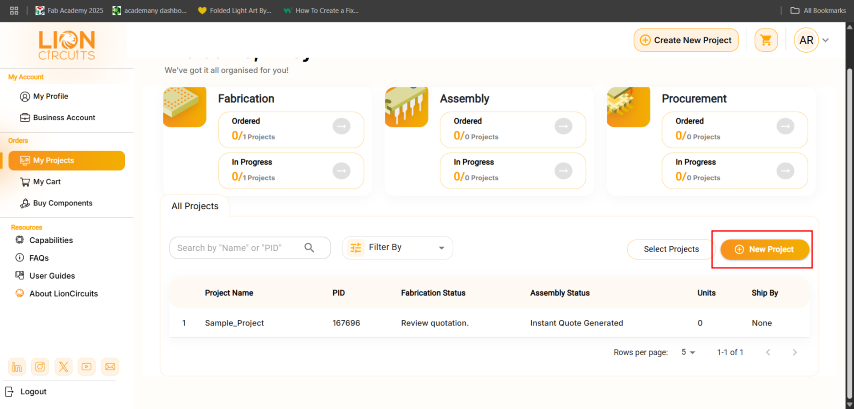Click the AR user avatar
The height and width of the screenshot is (409, 854).
806,40
